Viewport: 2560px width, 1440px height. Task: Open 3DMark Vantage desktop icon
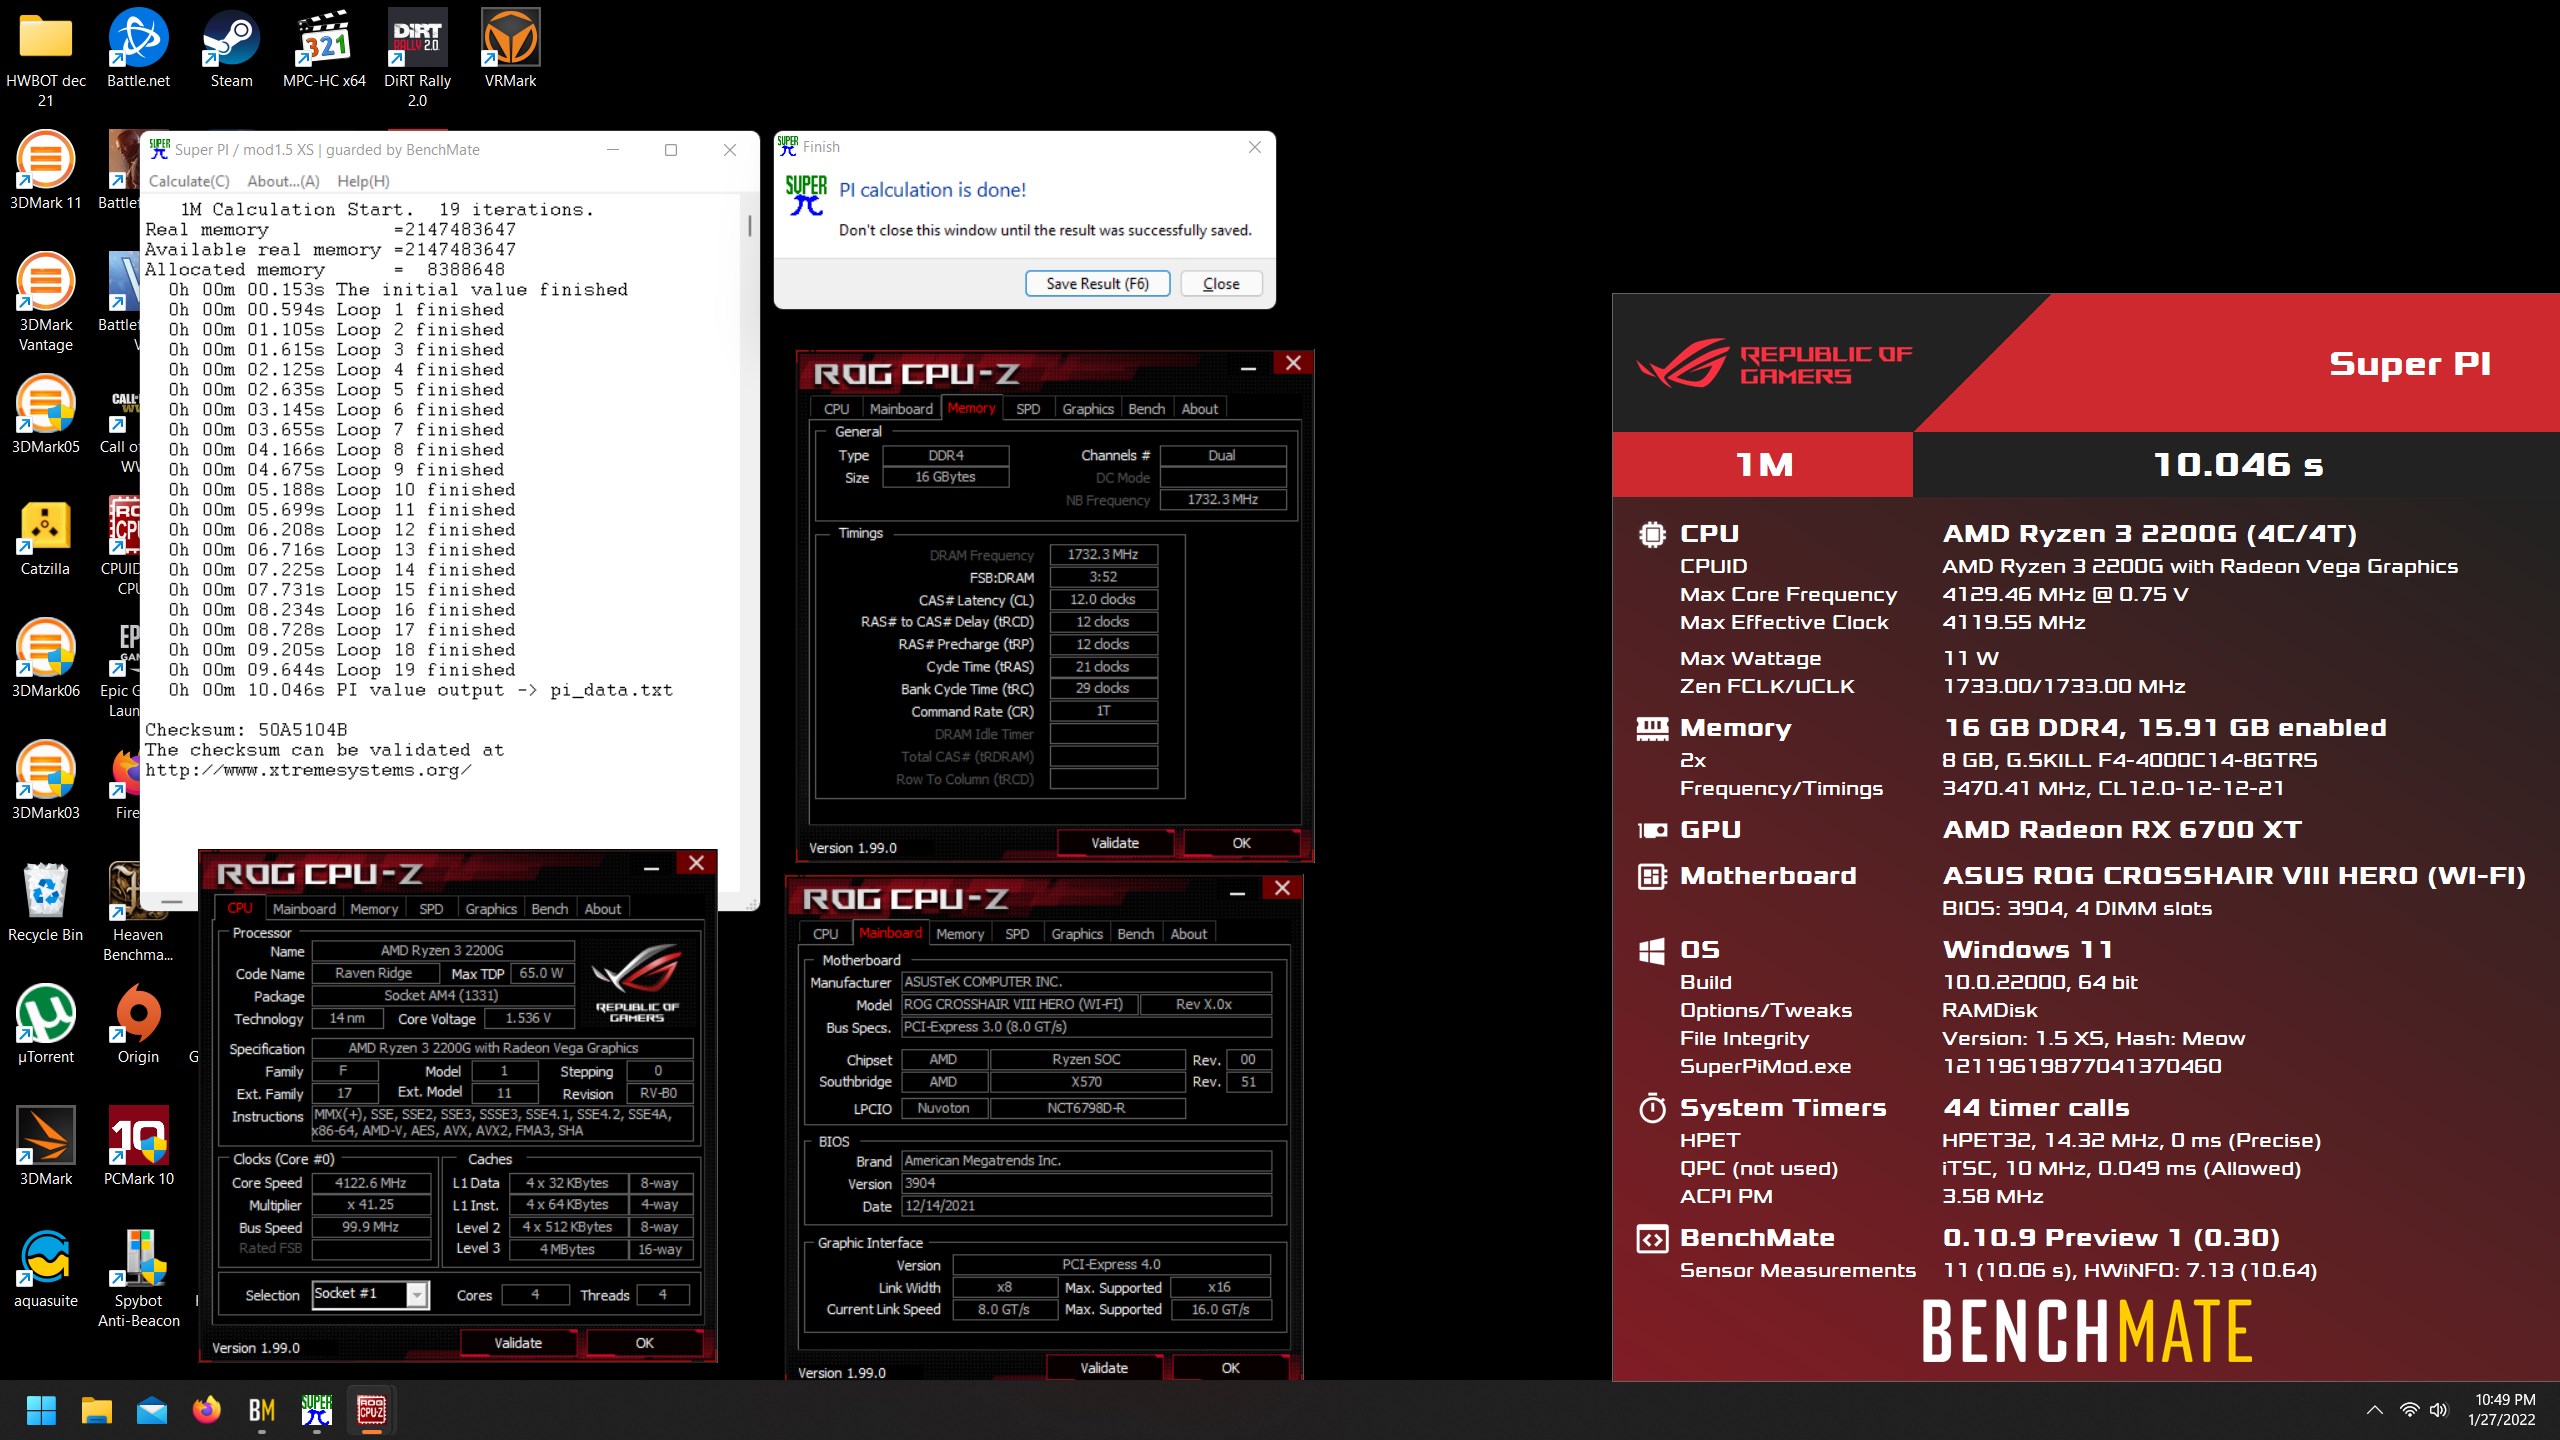point(46,302)
